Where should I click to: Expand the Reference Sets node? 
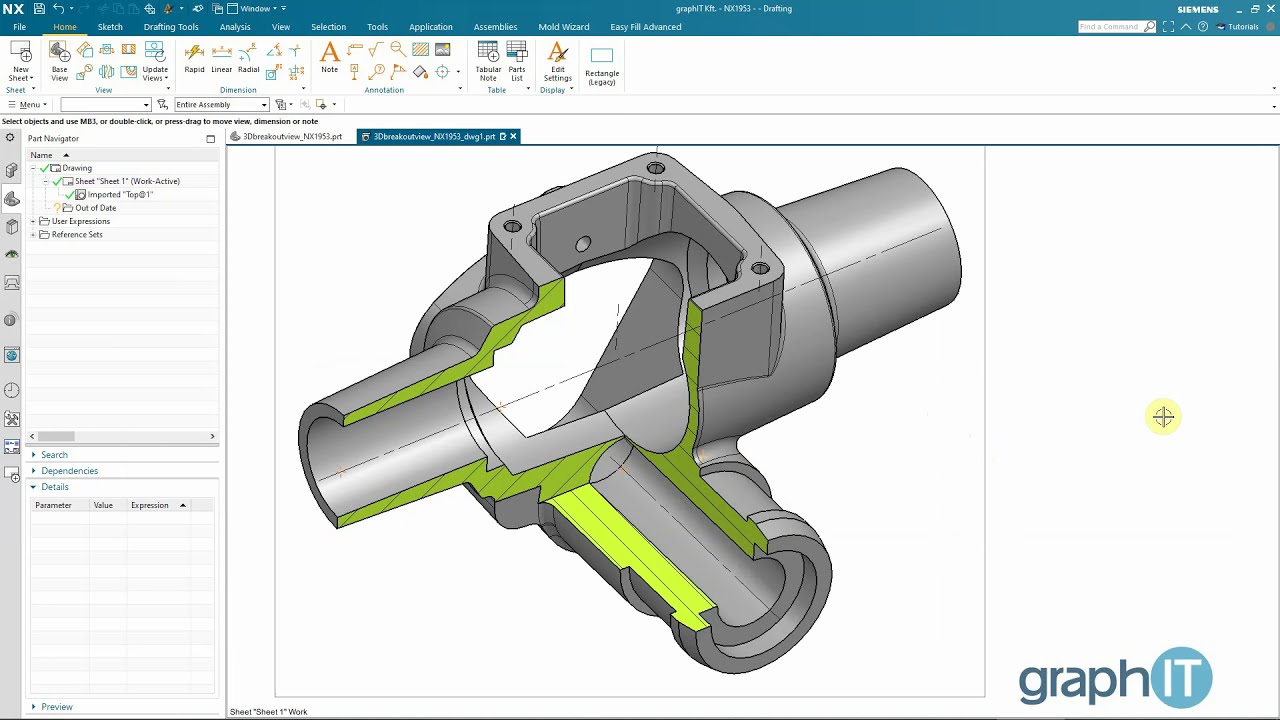tap(33, 234)
